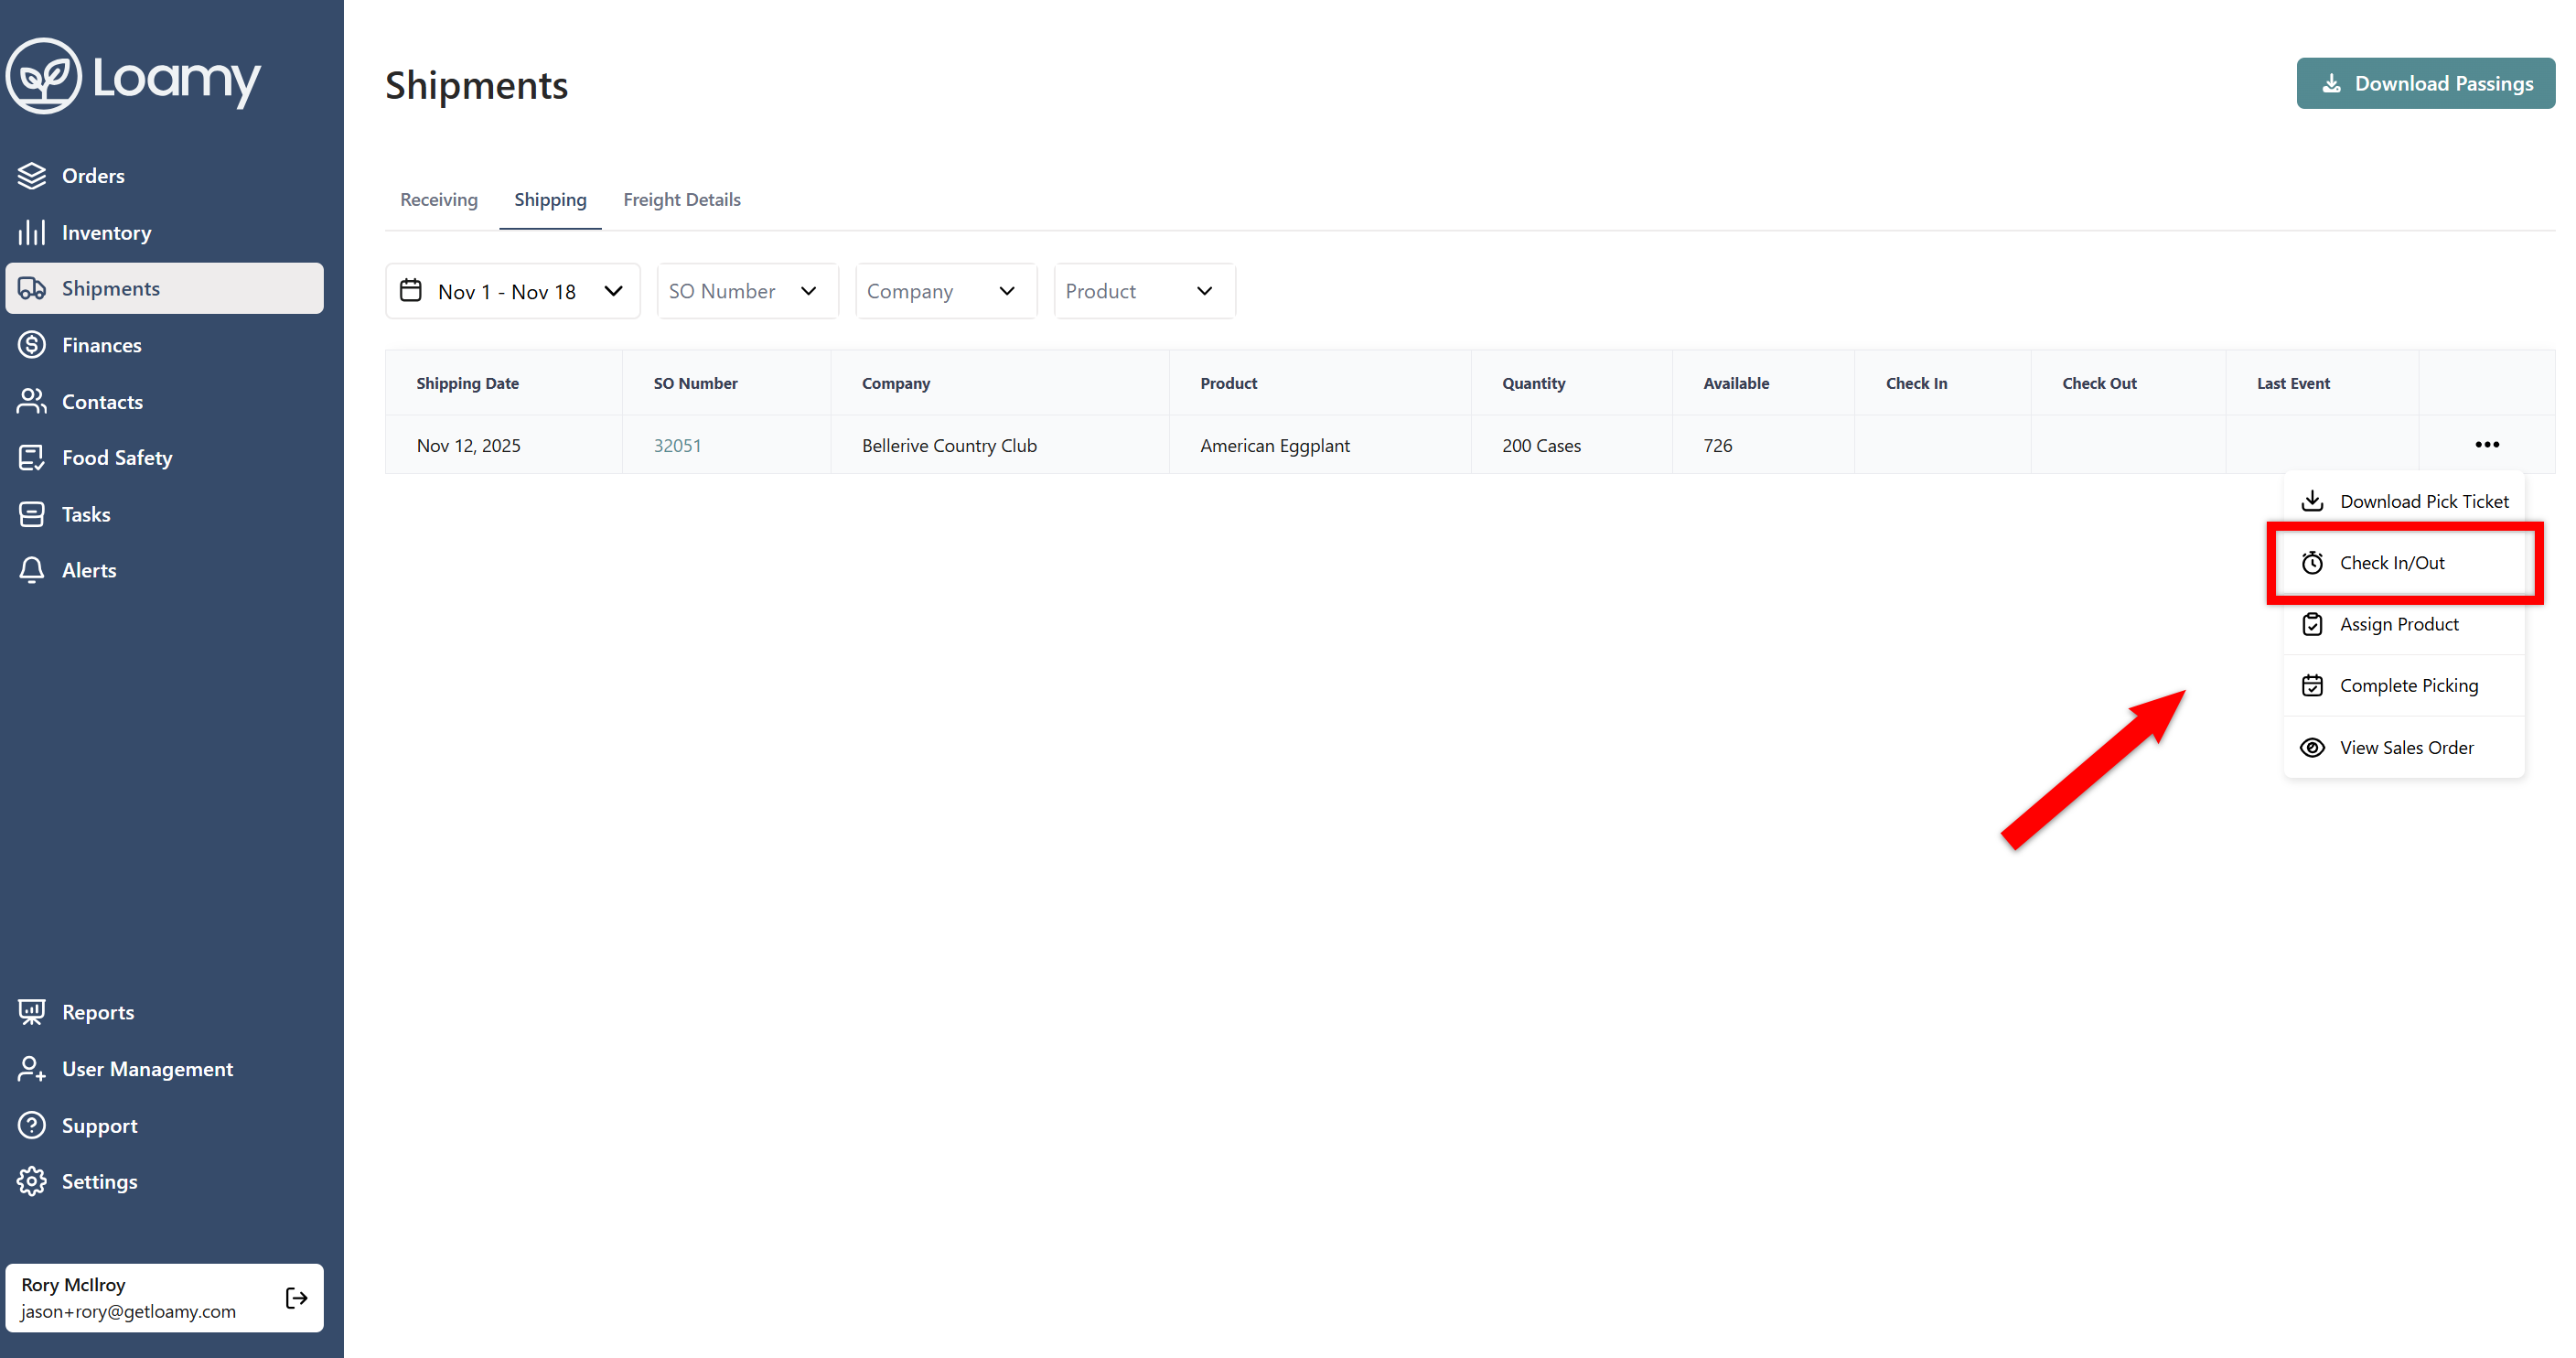This screenshot has width=2576, height=1358.
Task: Select Check In/Out from the context menu
Action: click(2391, 563)
